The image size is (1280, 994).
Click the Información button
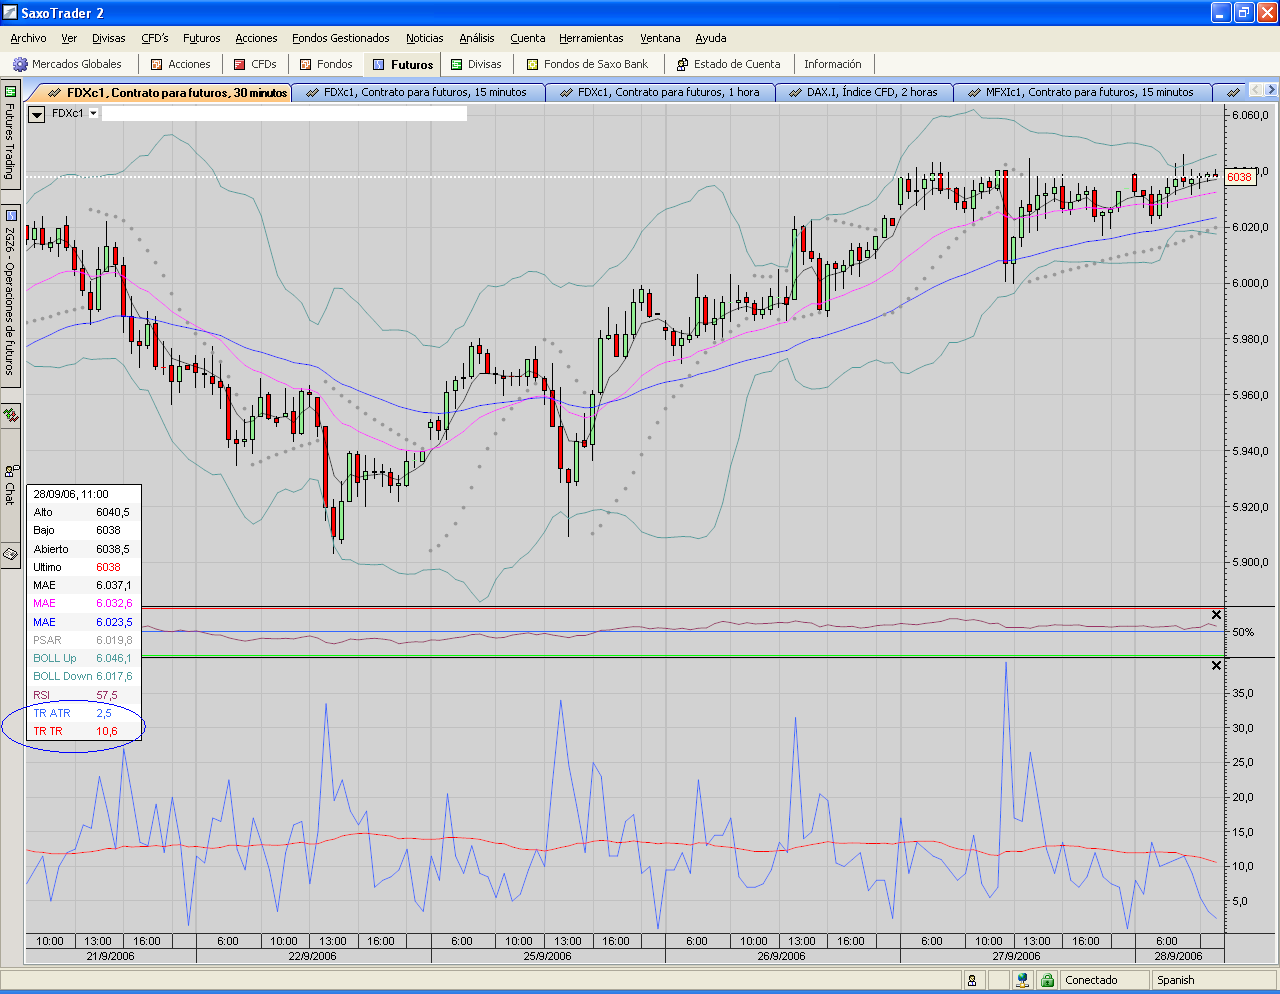[x=832, y=64]
